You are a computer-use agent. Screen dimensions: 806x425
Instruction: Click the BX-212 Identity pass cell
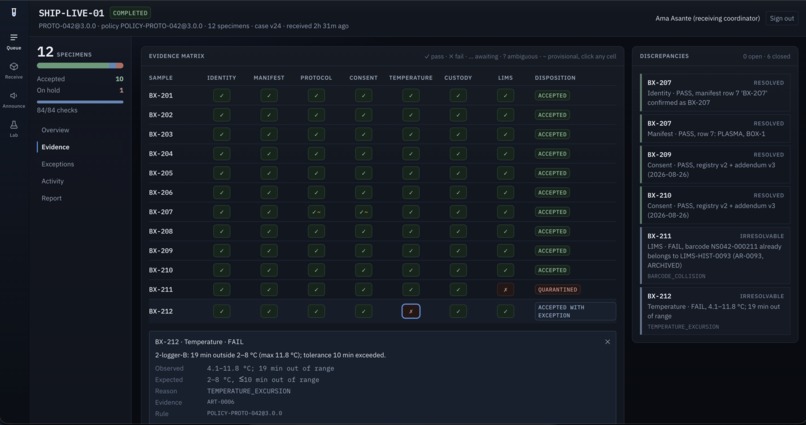[222, 311]
